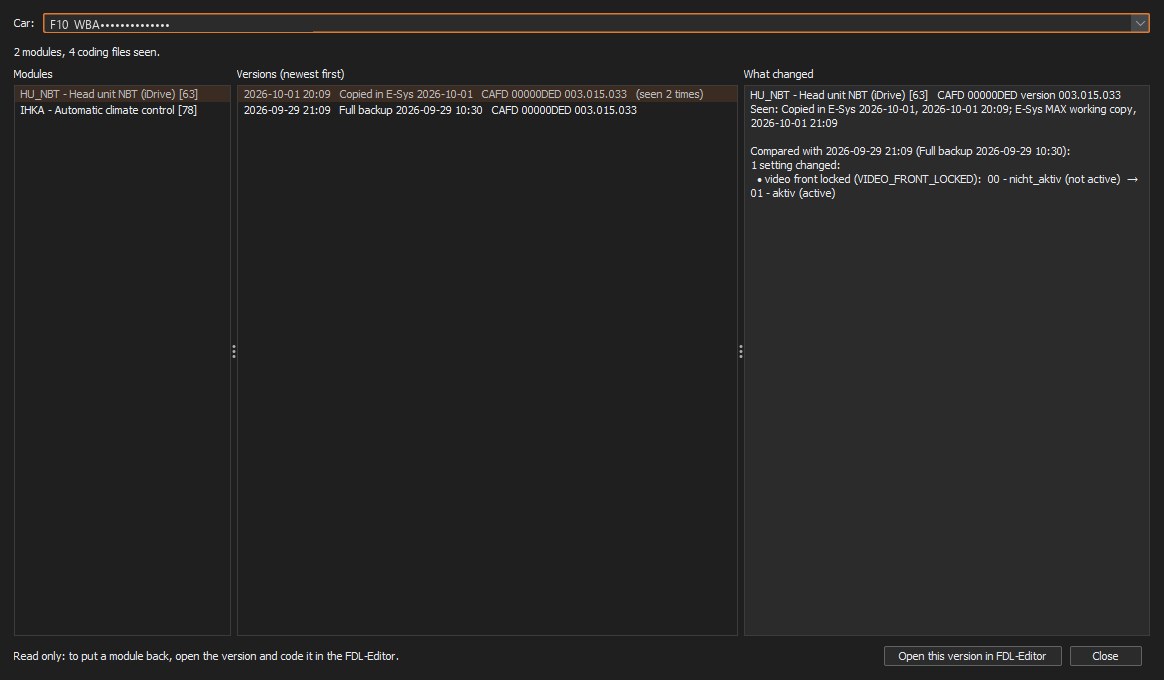
Task: Click the 'Read only' hint at bottom
Action: click(x=206, y=656)
